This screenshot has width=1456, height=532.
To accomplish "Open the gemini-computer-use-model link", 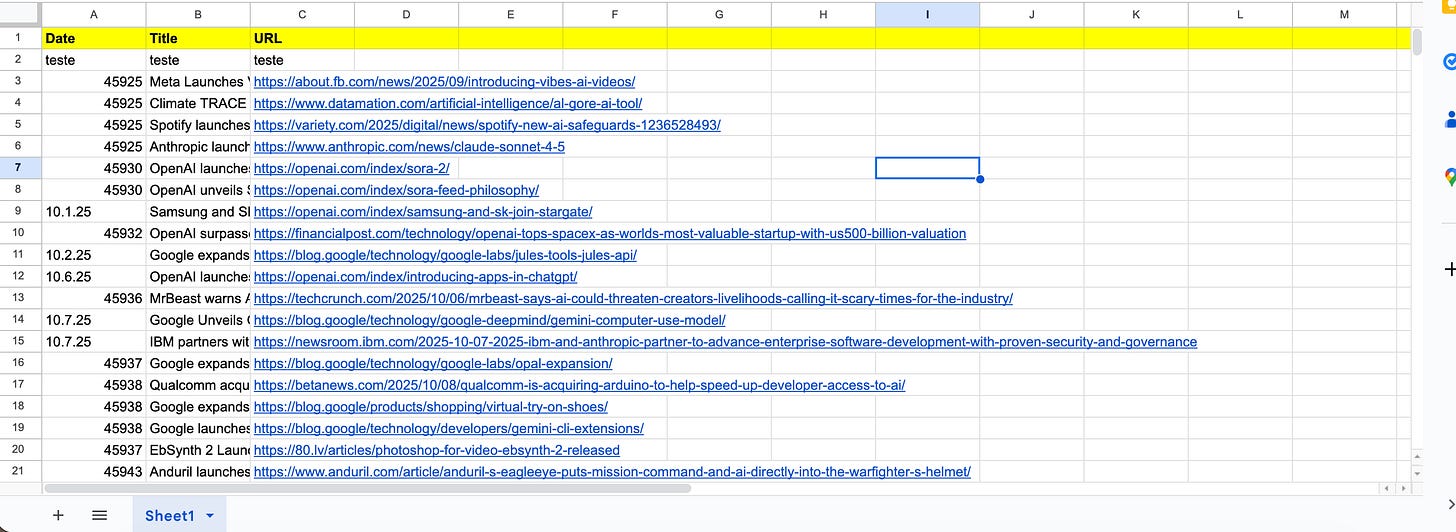I will tap(489, 320).
